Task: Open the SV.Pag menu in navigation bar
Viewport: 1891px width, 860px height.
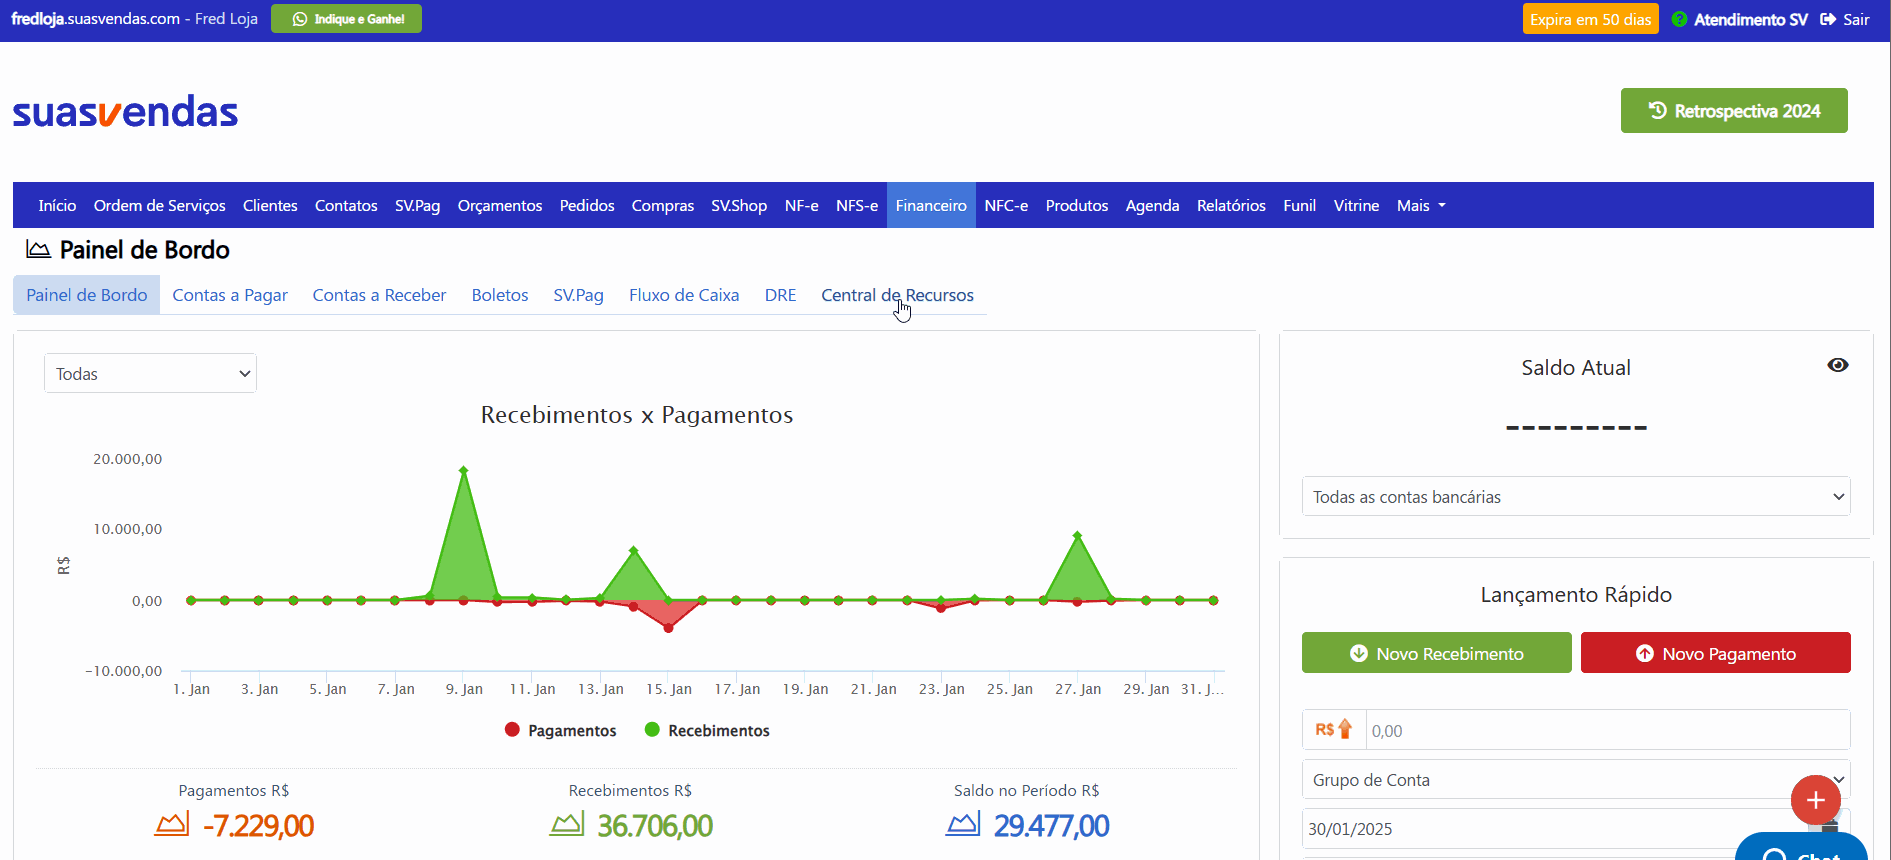Action: (417, 205)
